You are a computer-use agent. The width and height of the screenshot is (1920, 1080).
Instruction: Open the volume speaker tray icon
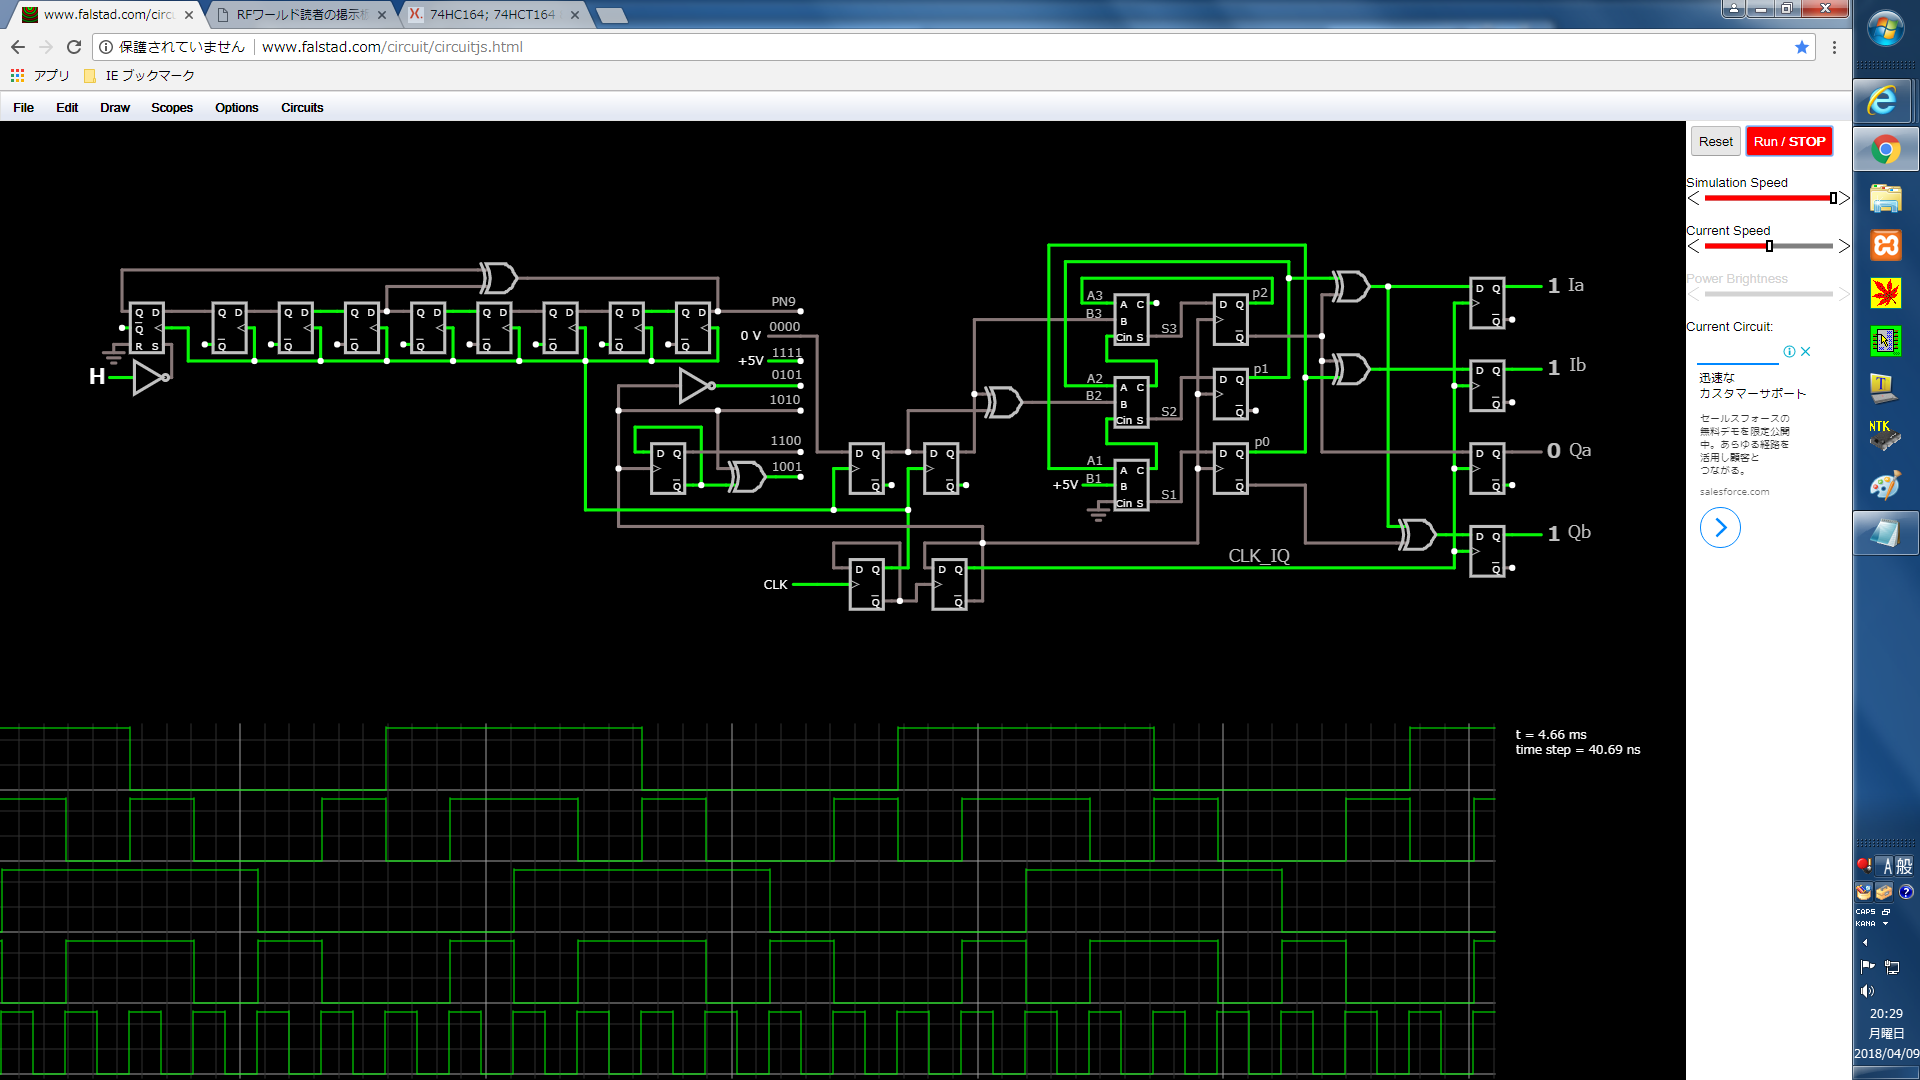click(1867, 991)
